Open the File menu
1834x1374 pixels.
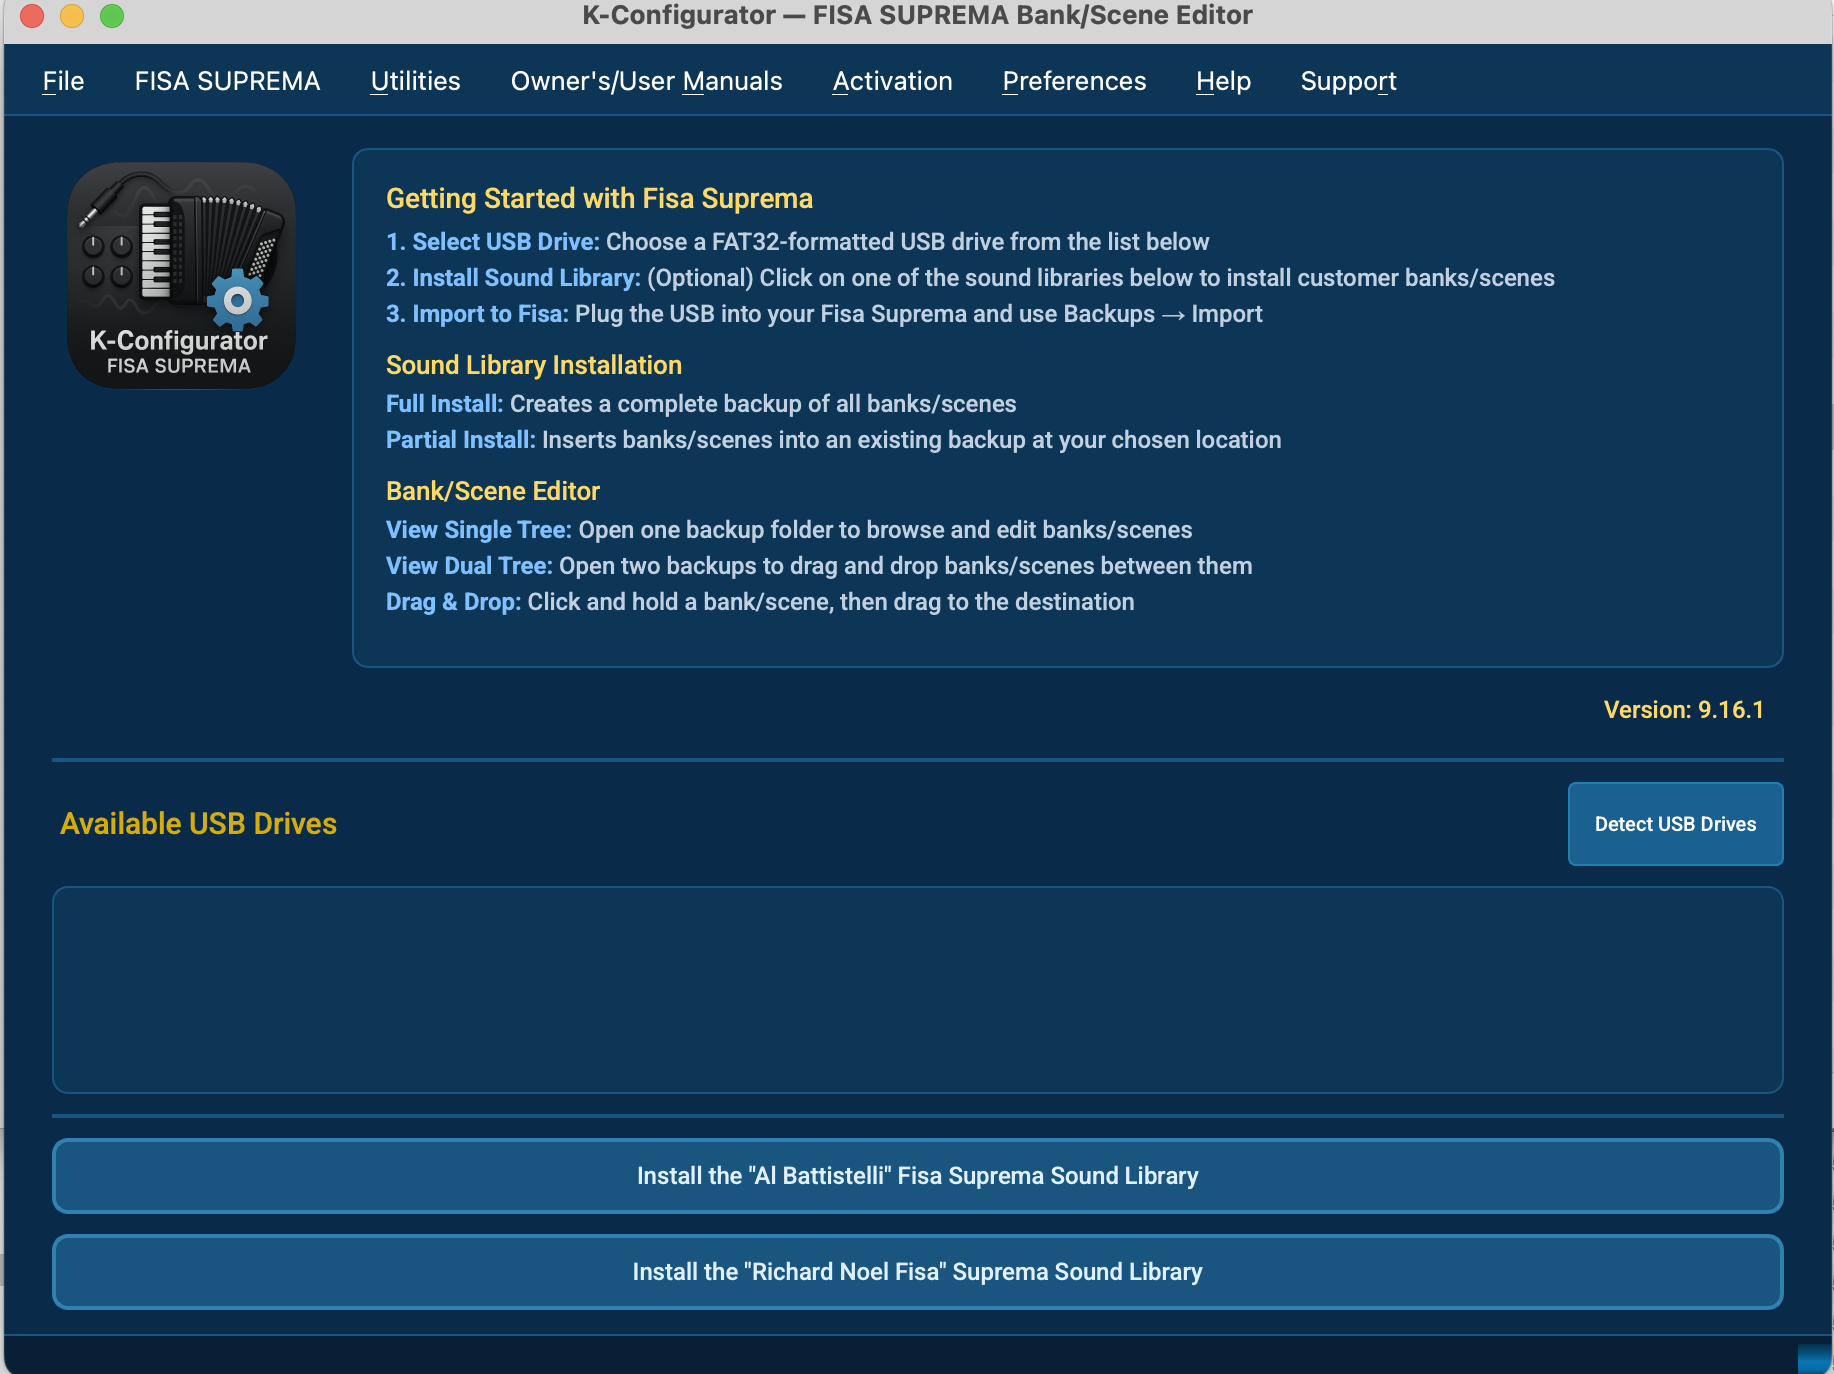63,81
